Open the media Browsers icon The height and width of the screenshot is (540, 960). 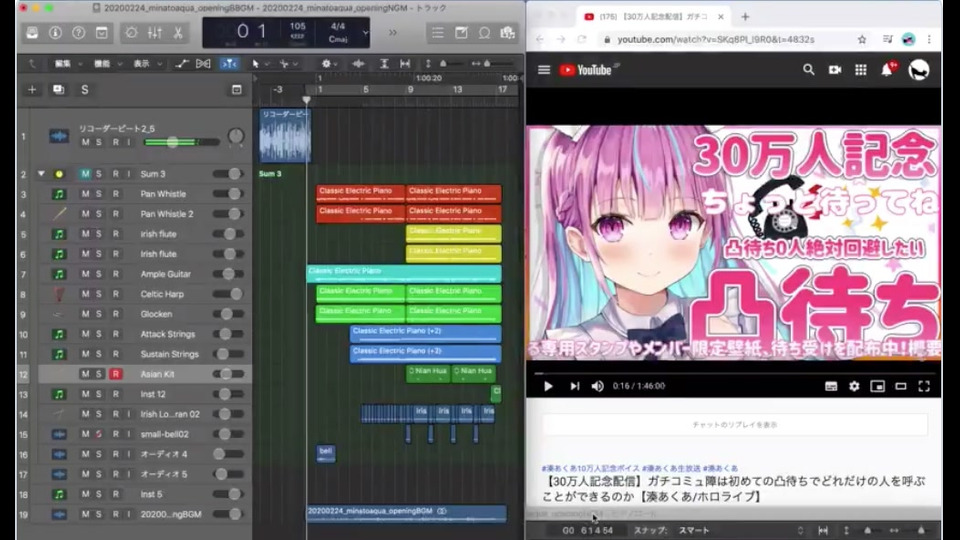508,32
